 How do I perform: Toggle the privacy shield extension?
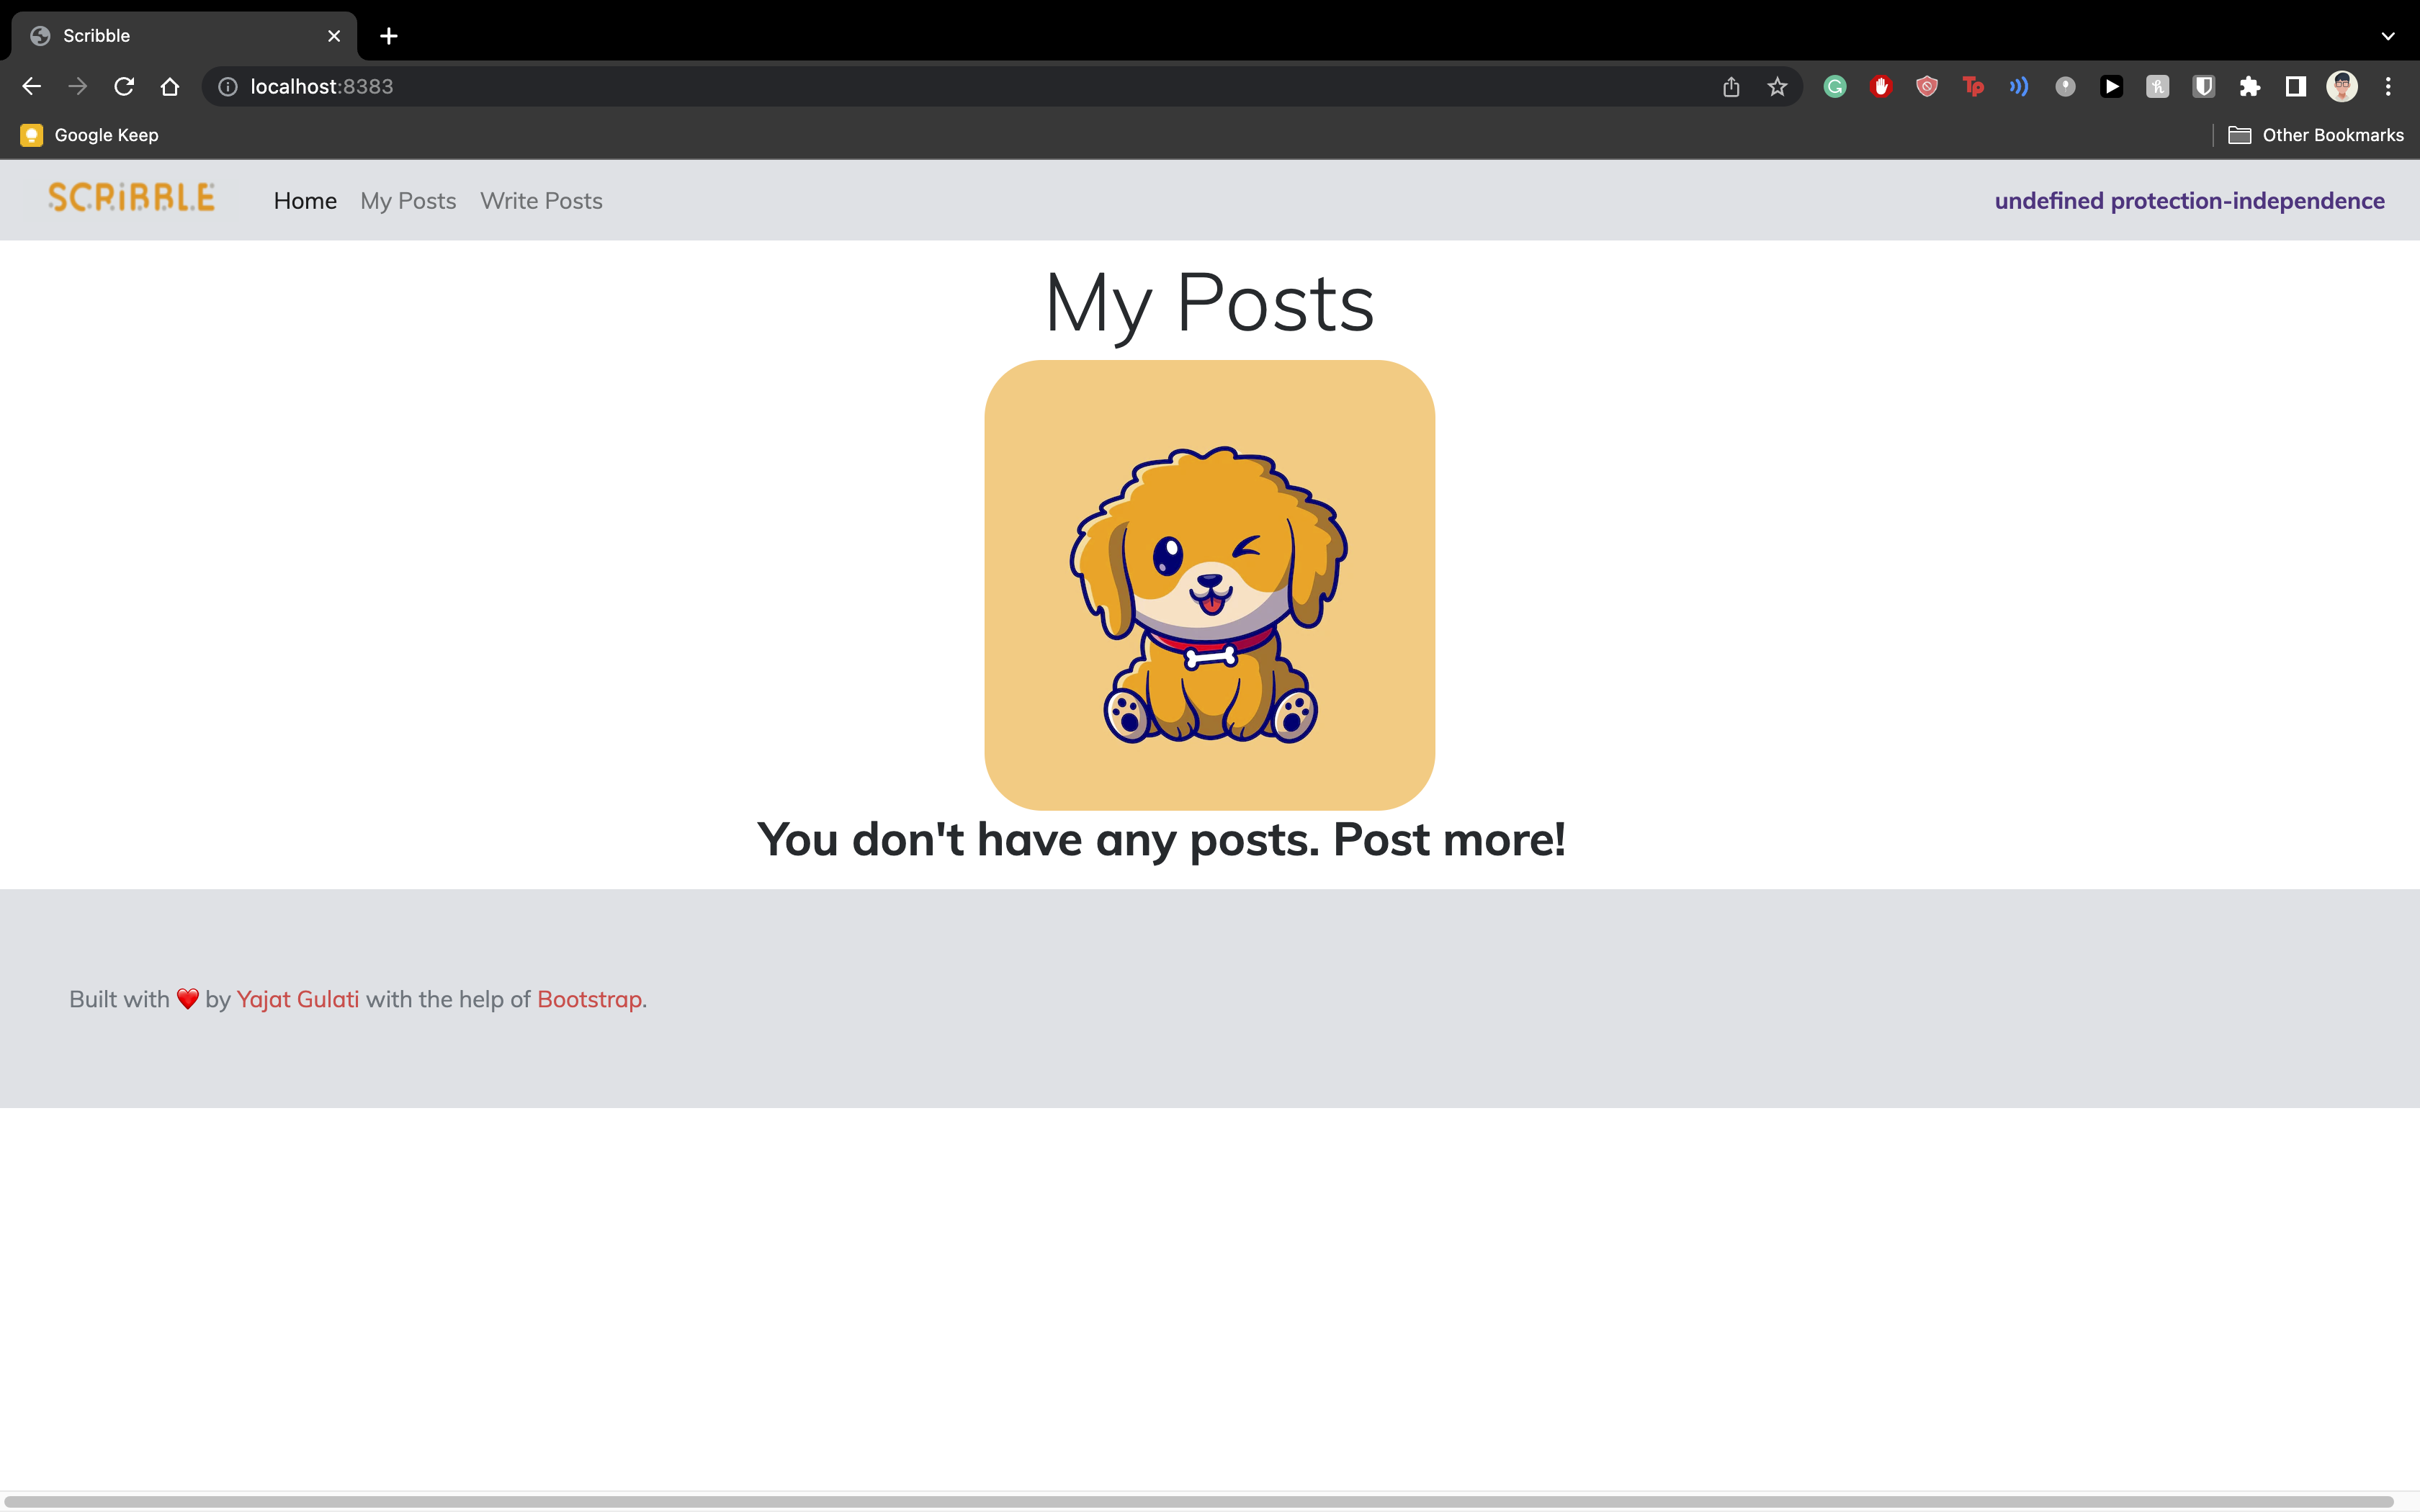1926,86
